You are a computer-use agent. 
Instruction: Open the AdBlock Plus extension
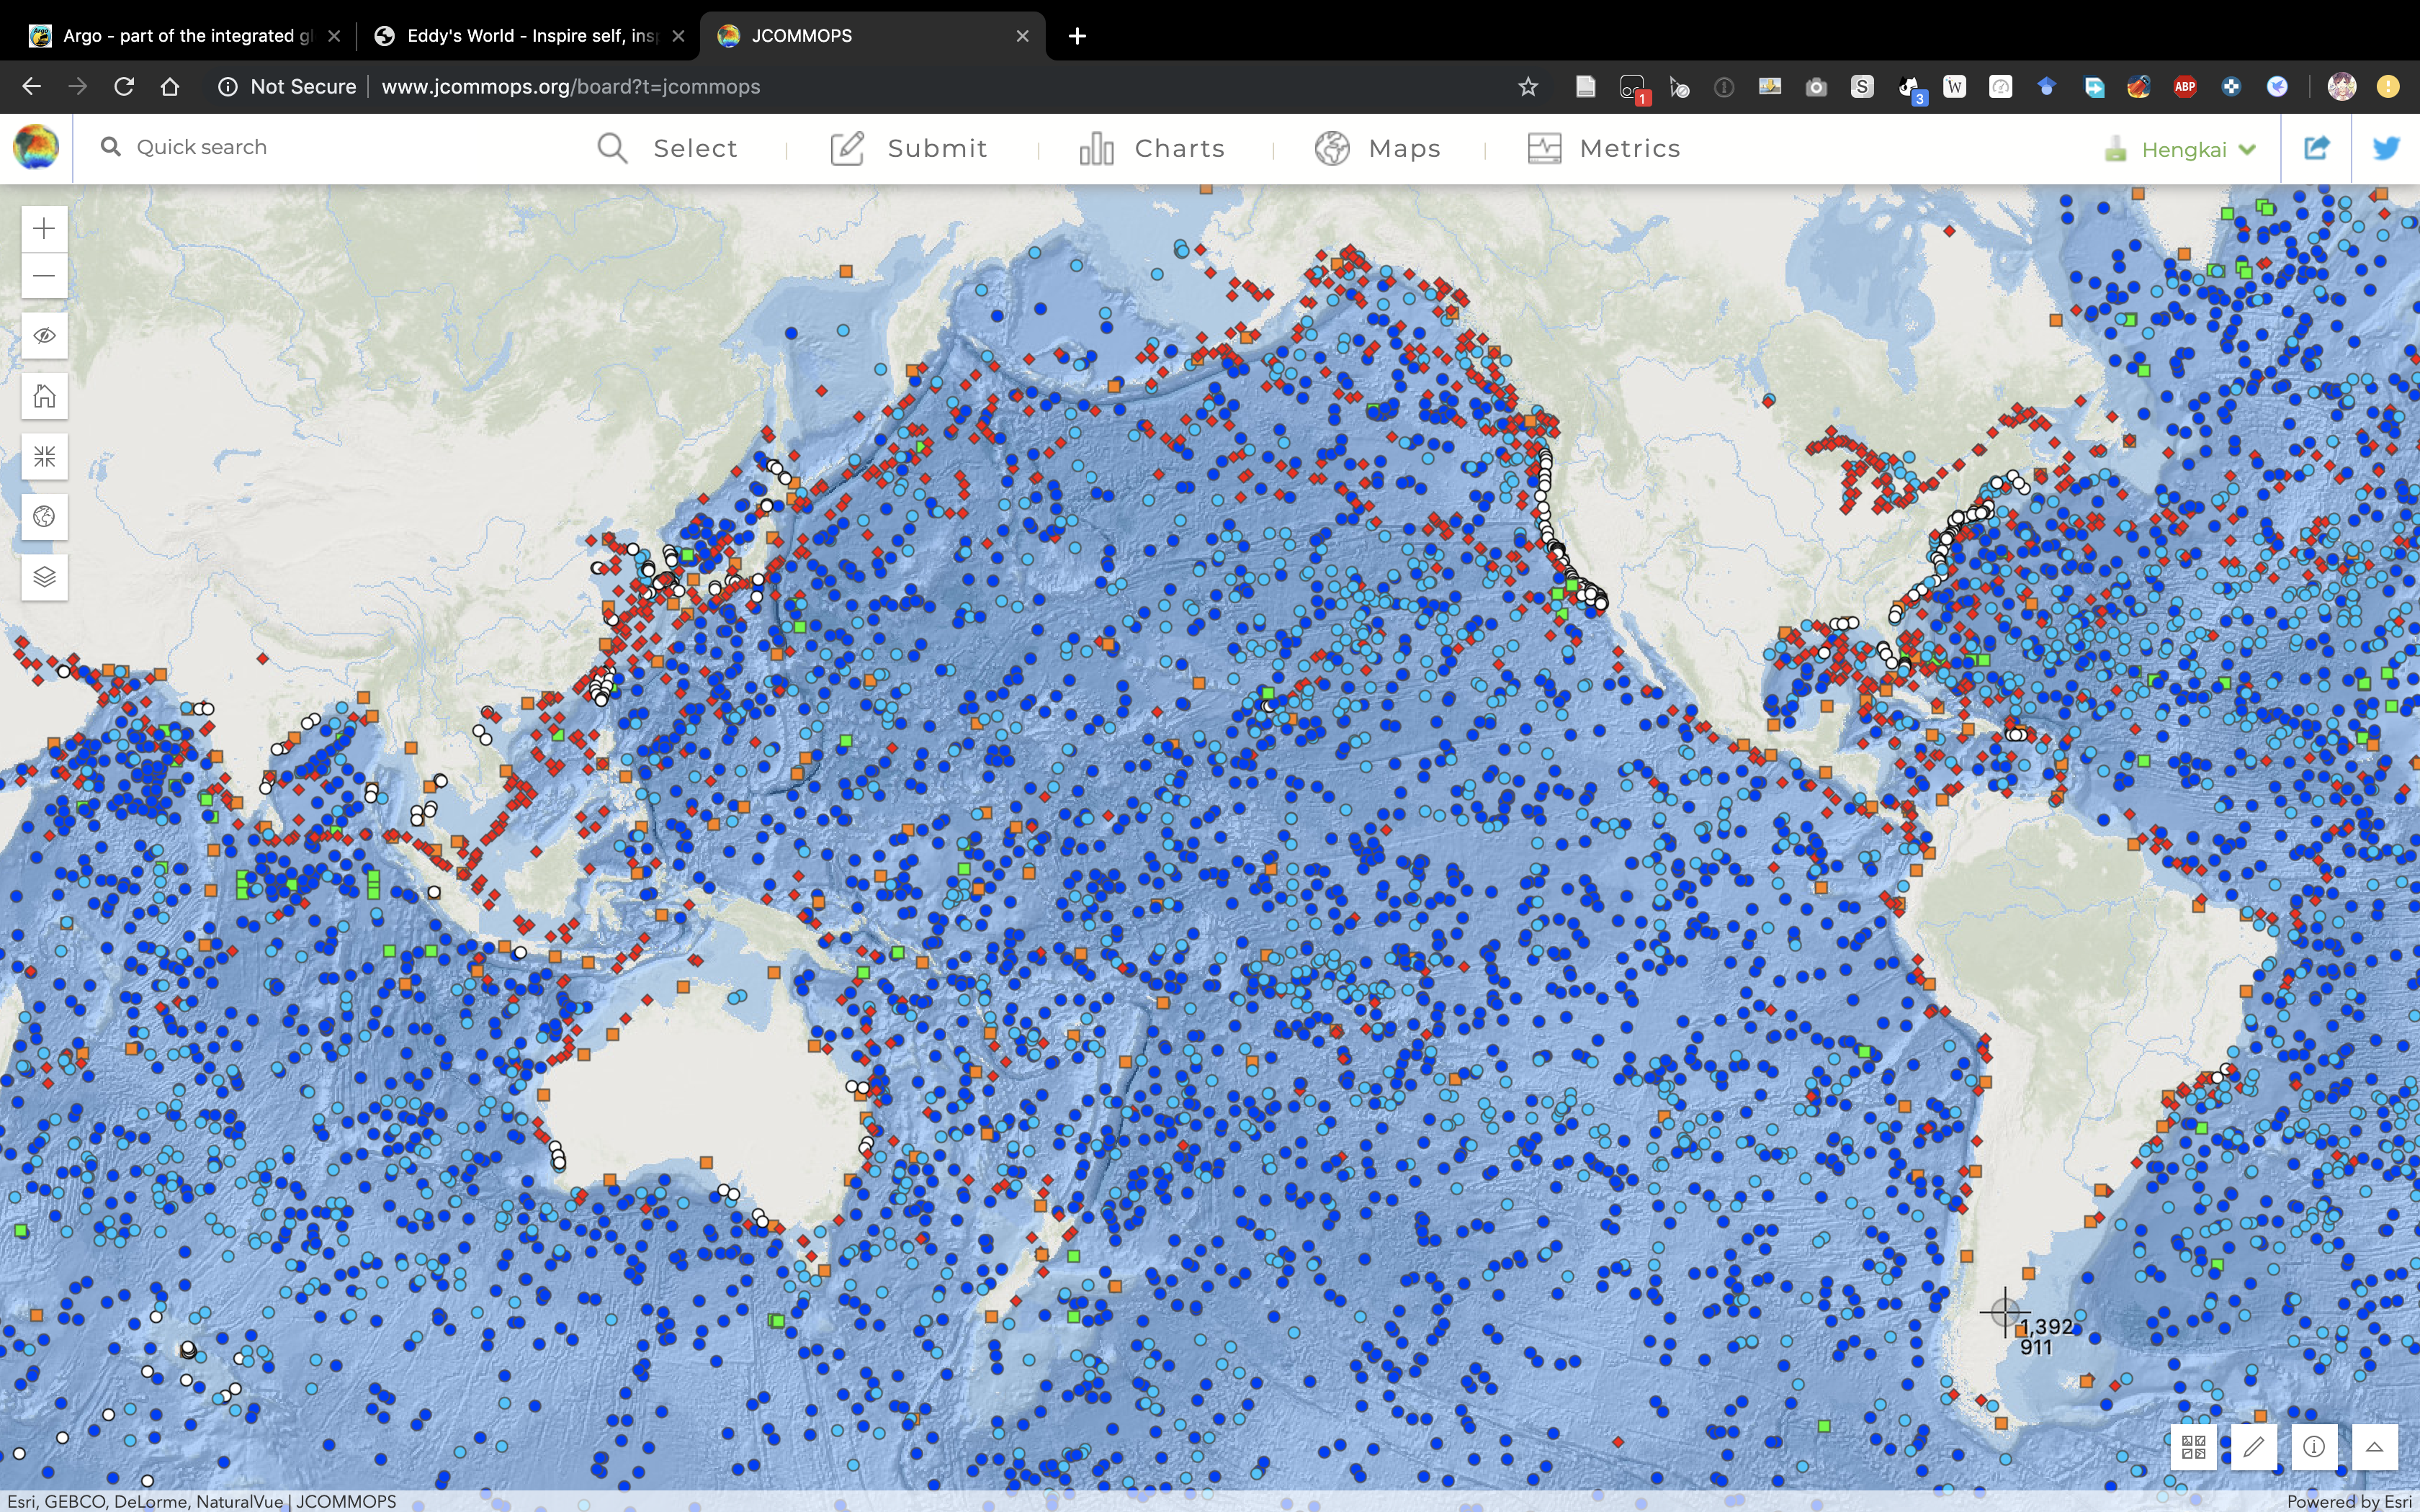click(2185, 87)
